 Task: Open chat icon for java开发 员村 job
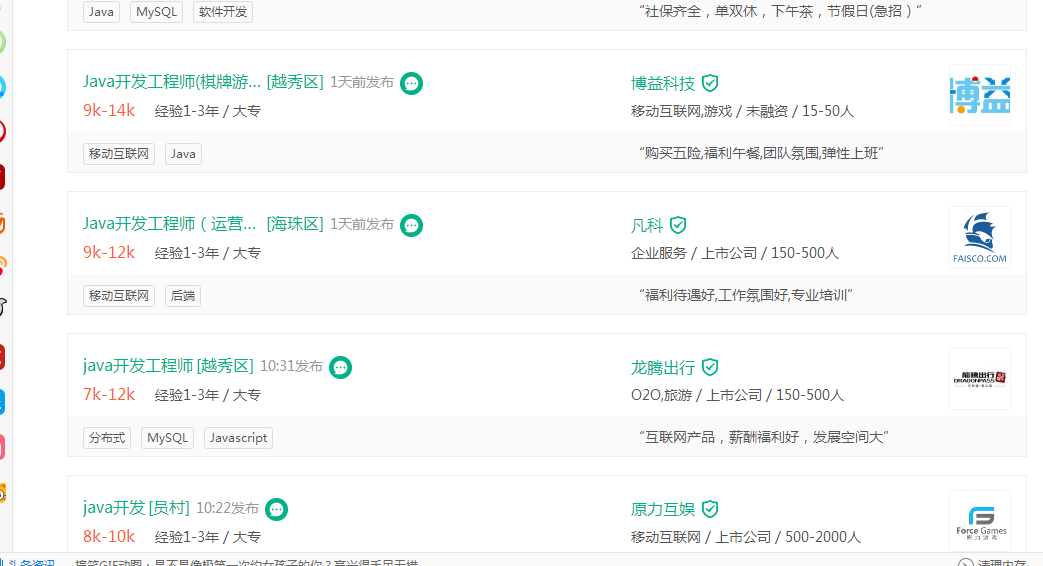pos(277,509)
